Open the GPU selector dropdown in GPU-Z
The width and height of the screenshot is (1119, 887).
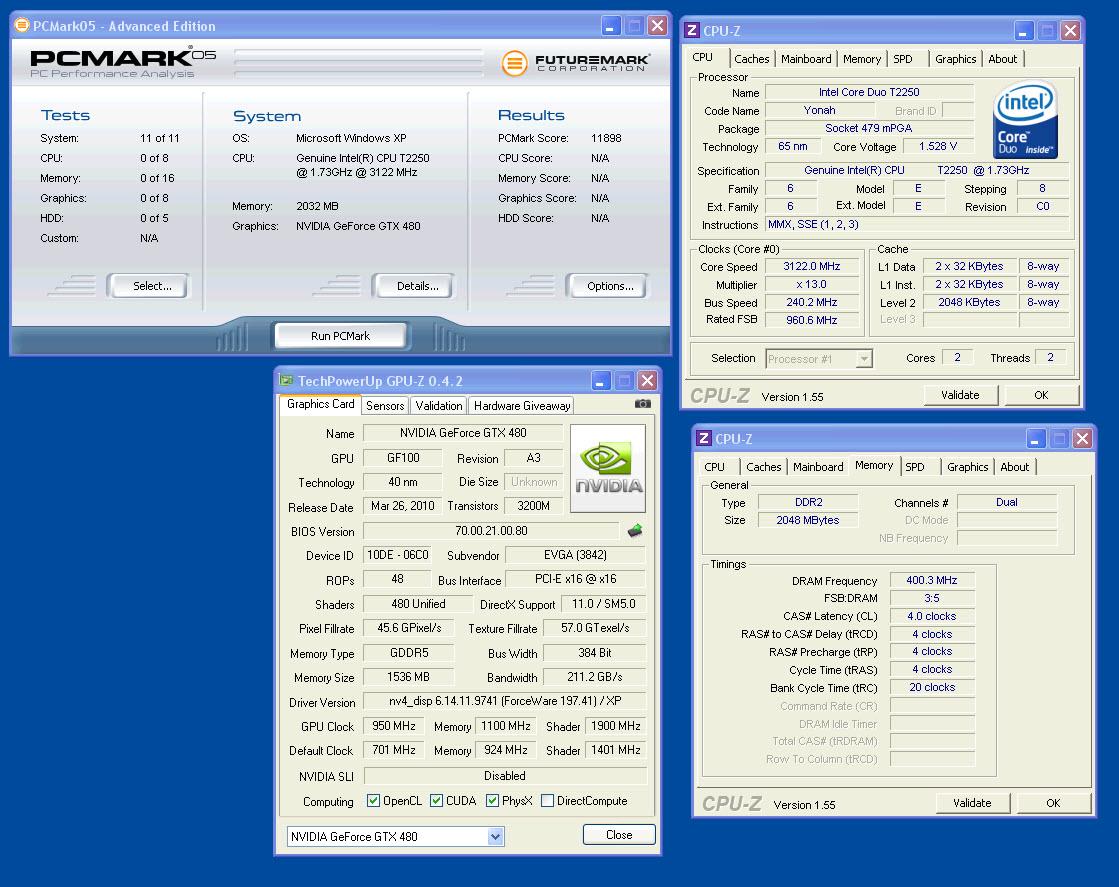495,836
